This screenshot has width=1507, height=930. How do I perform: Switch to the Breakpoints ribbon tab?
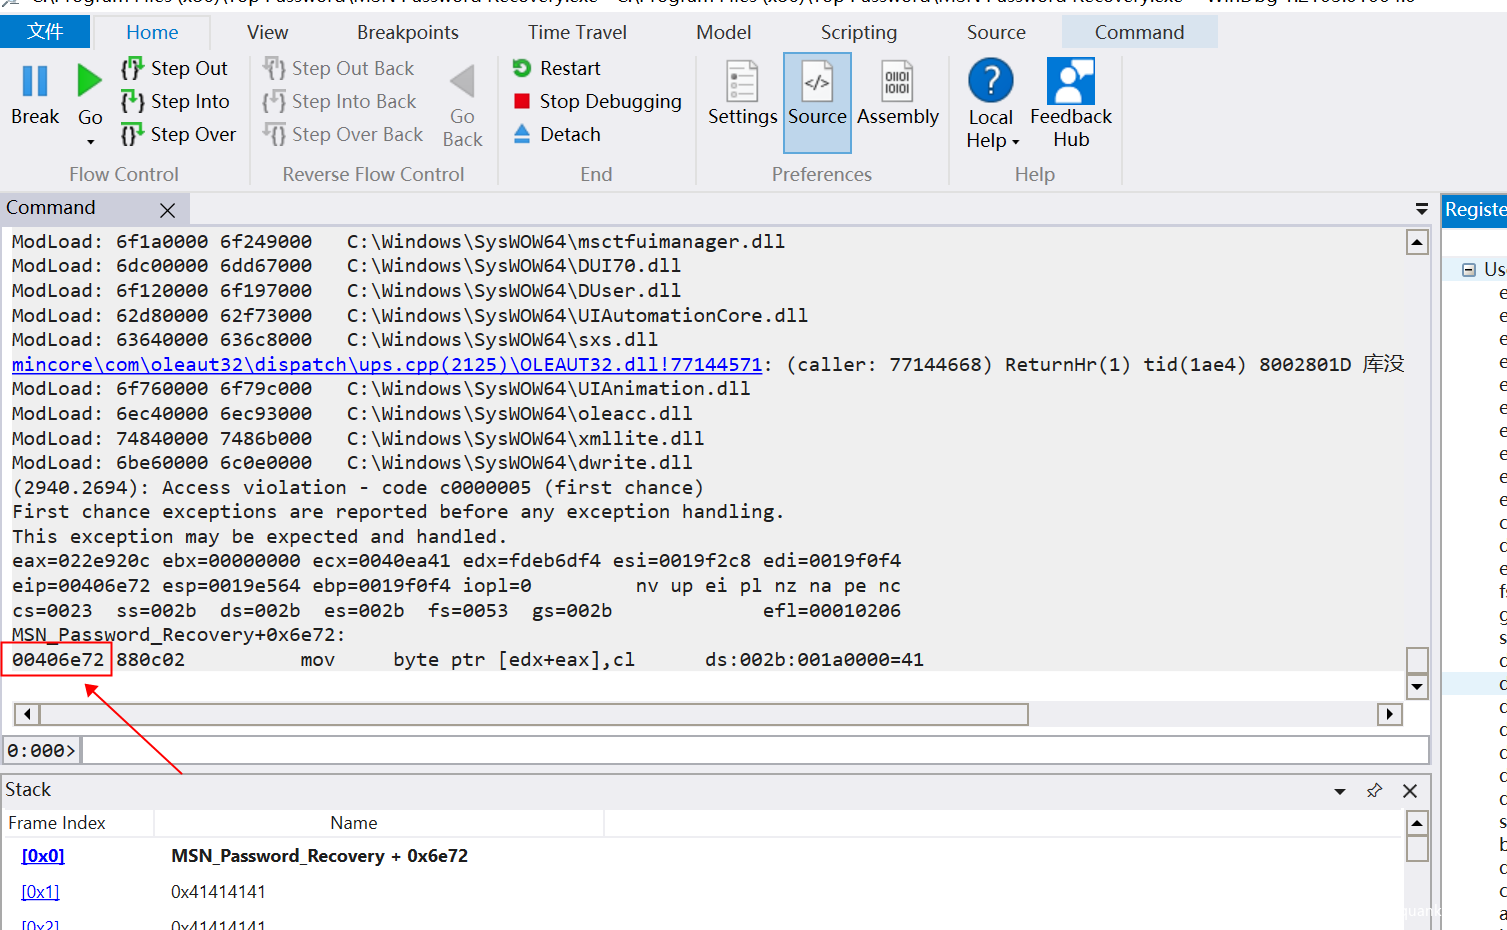click(407, 32)
